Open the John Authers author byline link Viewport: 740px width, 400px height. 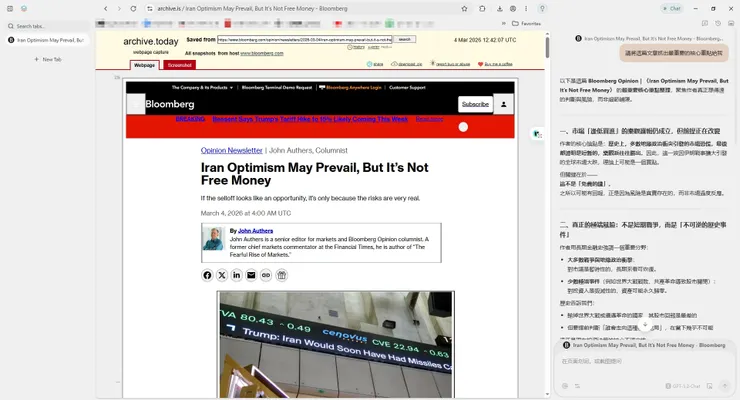point(255,231)
